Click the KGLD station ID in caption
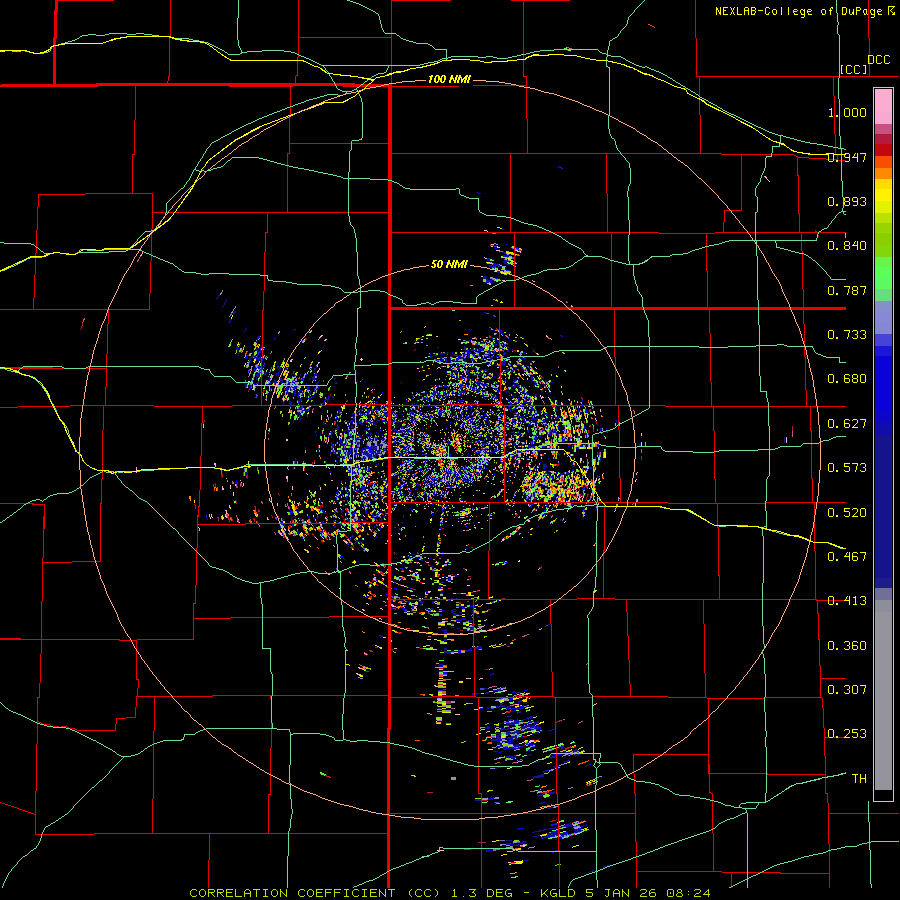The height and width of the screenshot is (900, 900). (557, 893)
